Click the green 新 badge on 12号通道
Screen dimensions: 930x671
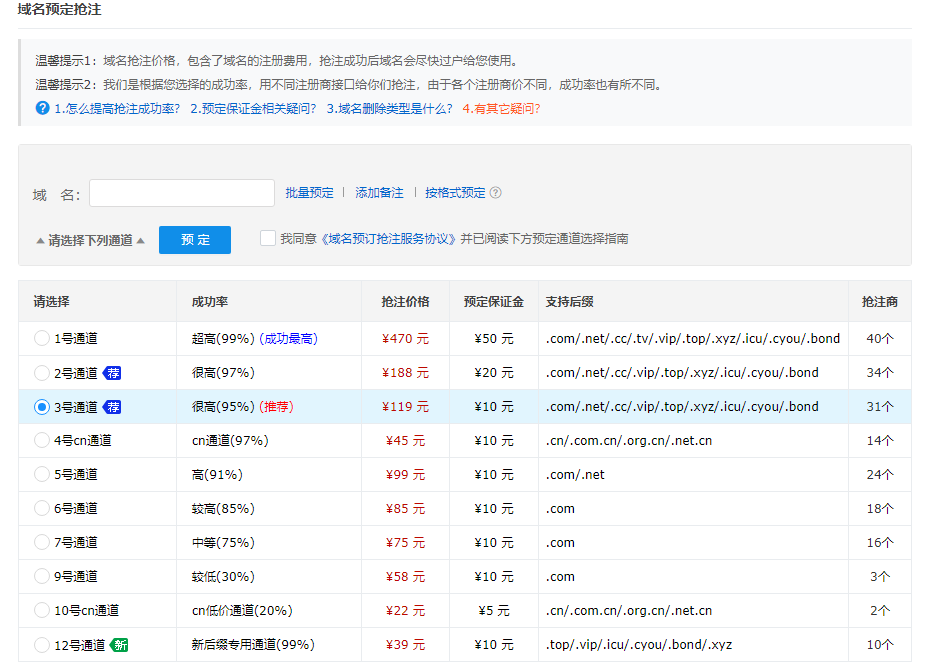pyautogui.click(x=119, y=644)
